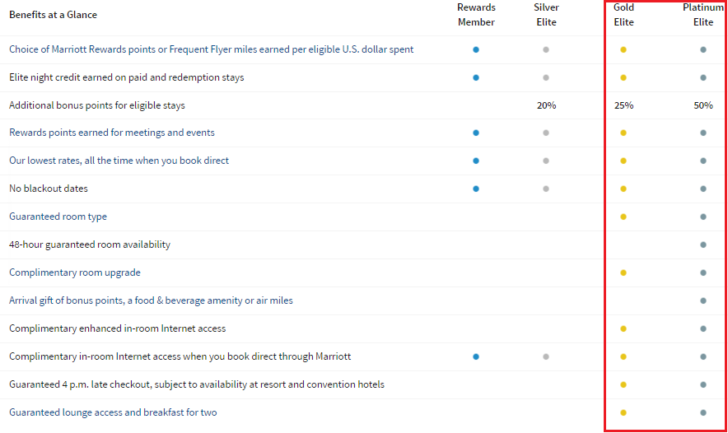Open the Complimentary room upgrade link
This screenshot has height=433, width=728.
(75, 272)
